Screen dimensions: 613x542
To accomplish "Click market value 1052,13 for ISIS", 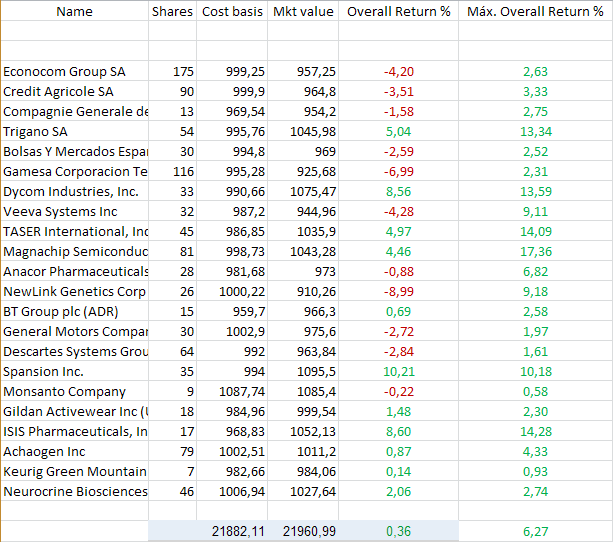I will pyautogui.click(x=303, y=431).
